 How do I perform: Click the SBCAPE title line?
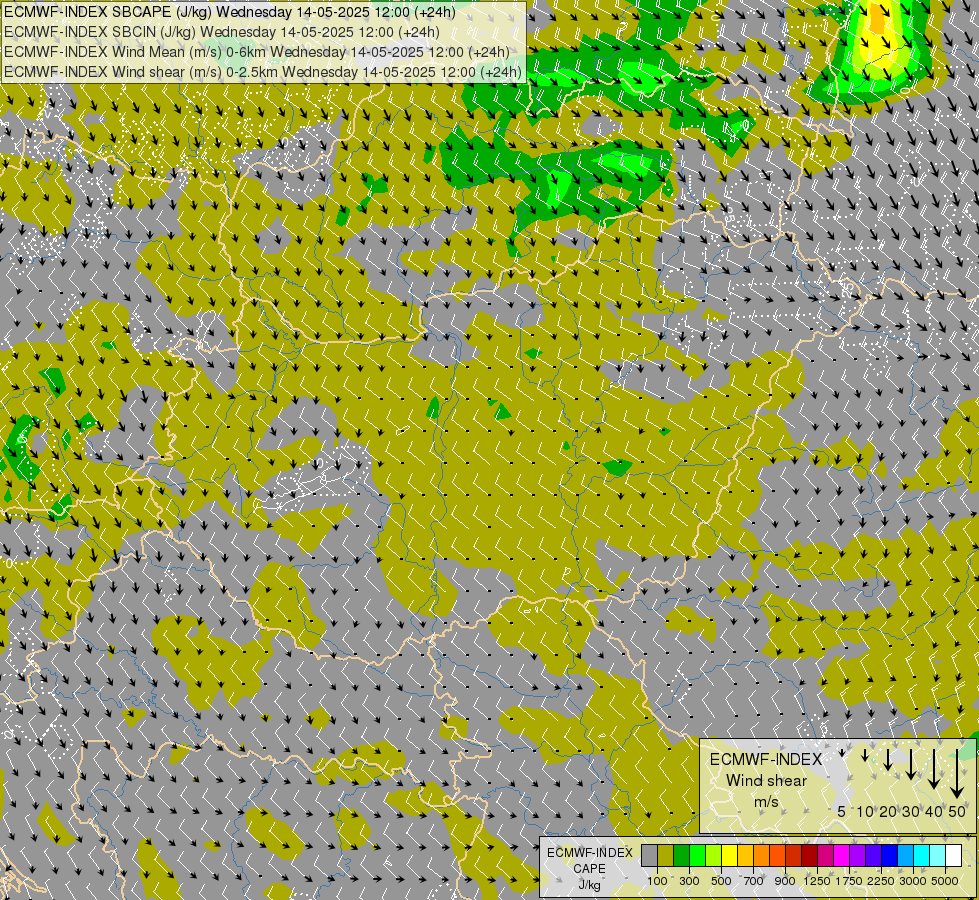230,12
